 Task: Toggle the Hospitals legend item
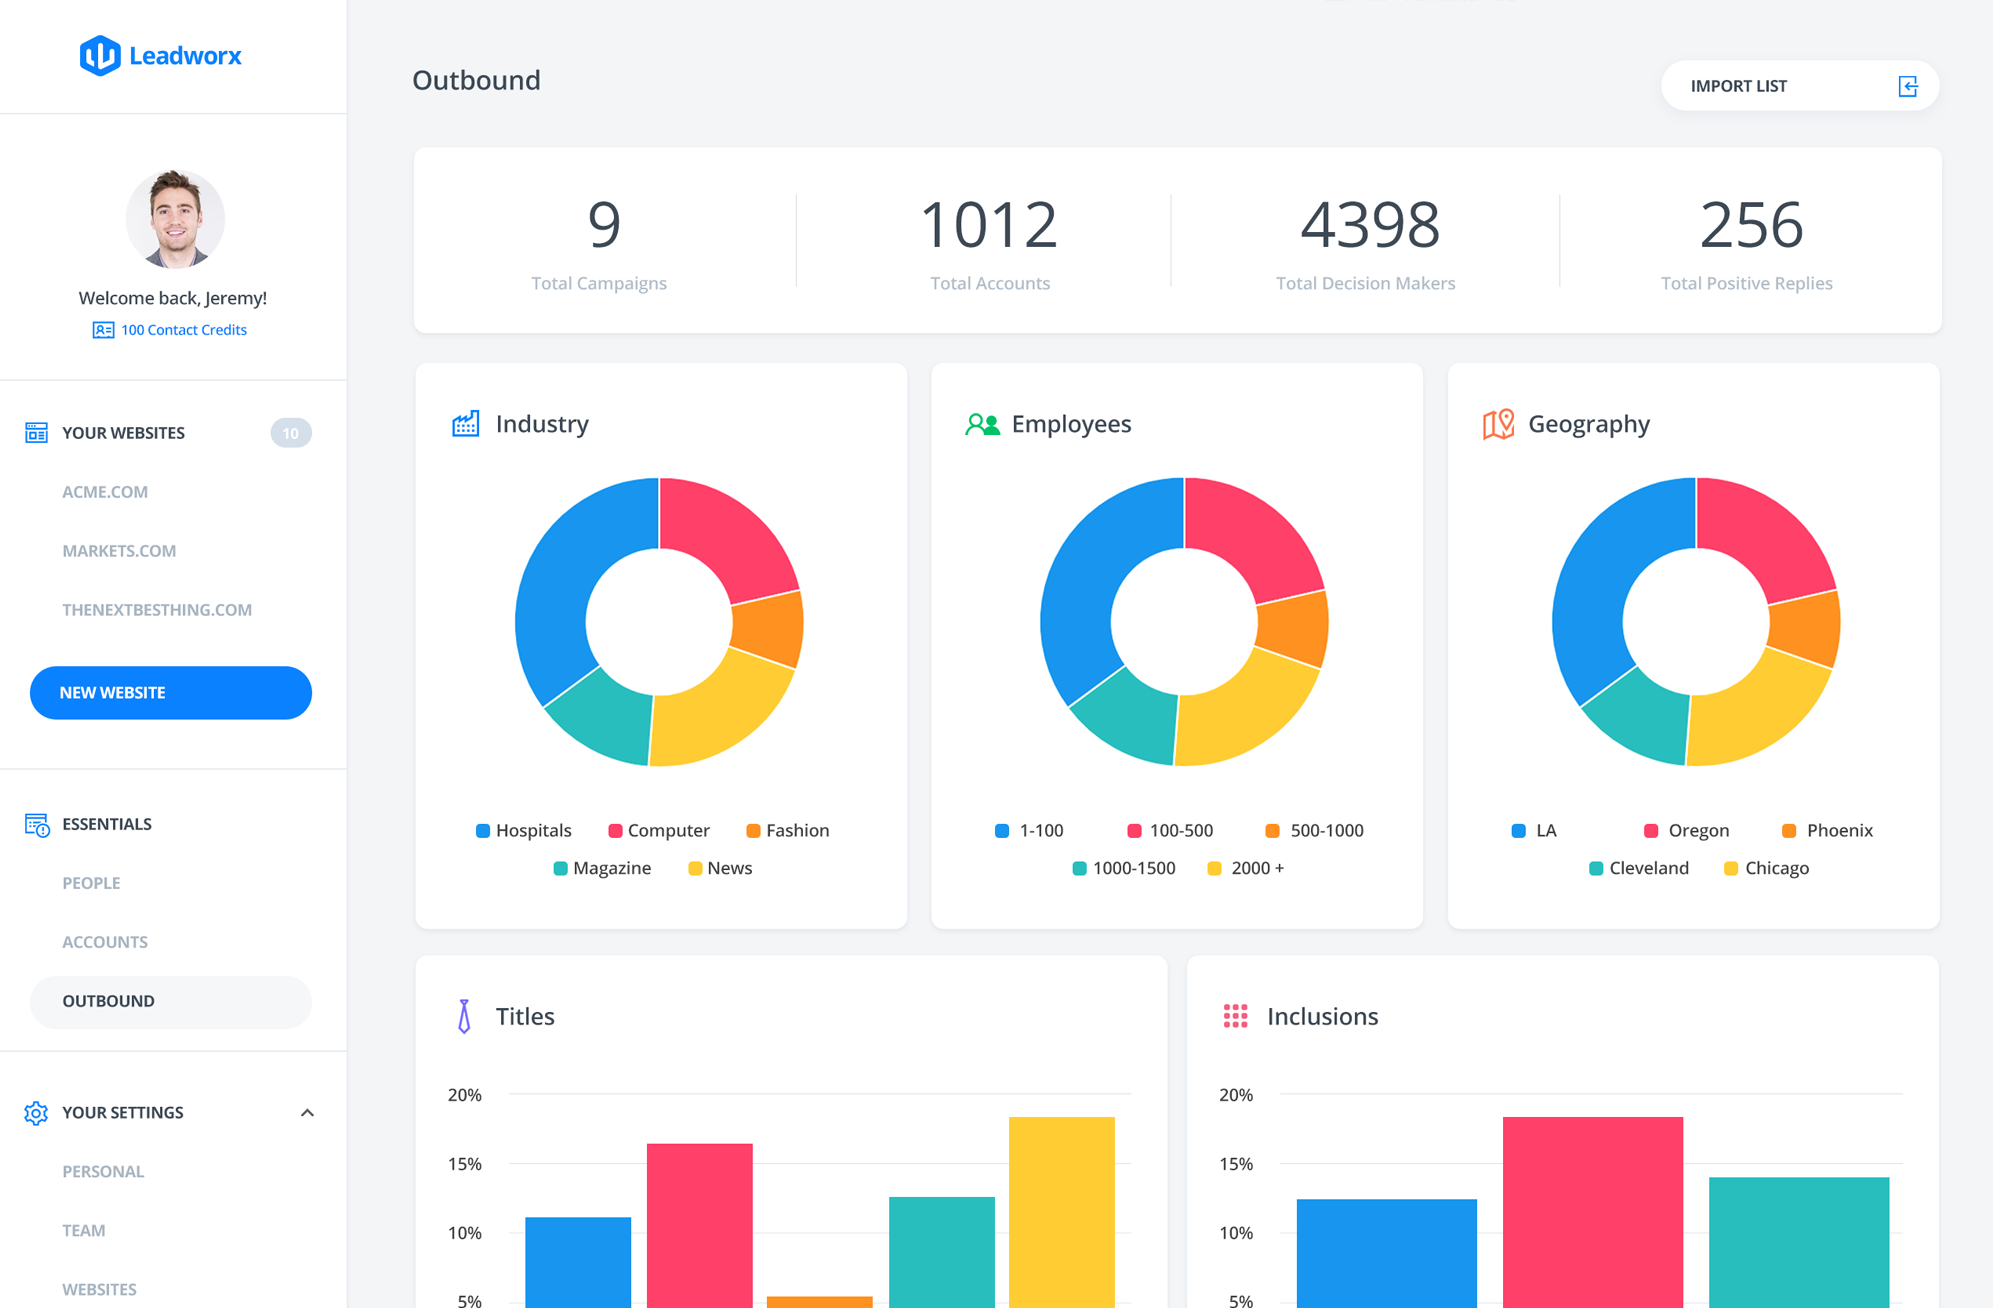[x=524, y=831]
